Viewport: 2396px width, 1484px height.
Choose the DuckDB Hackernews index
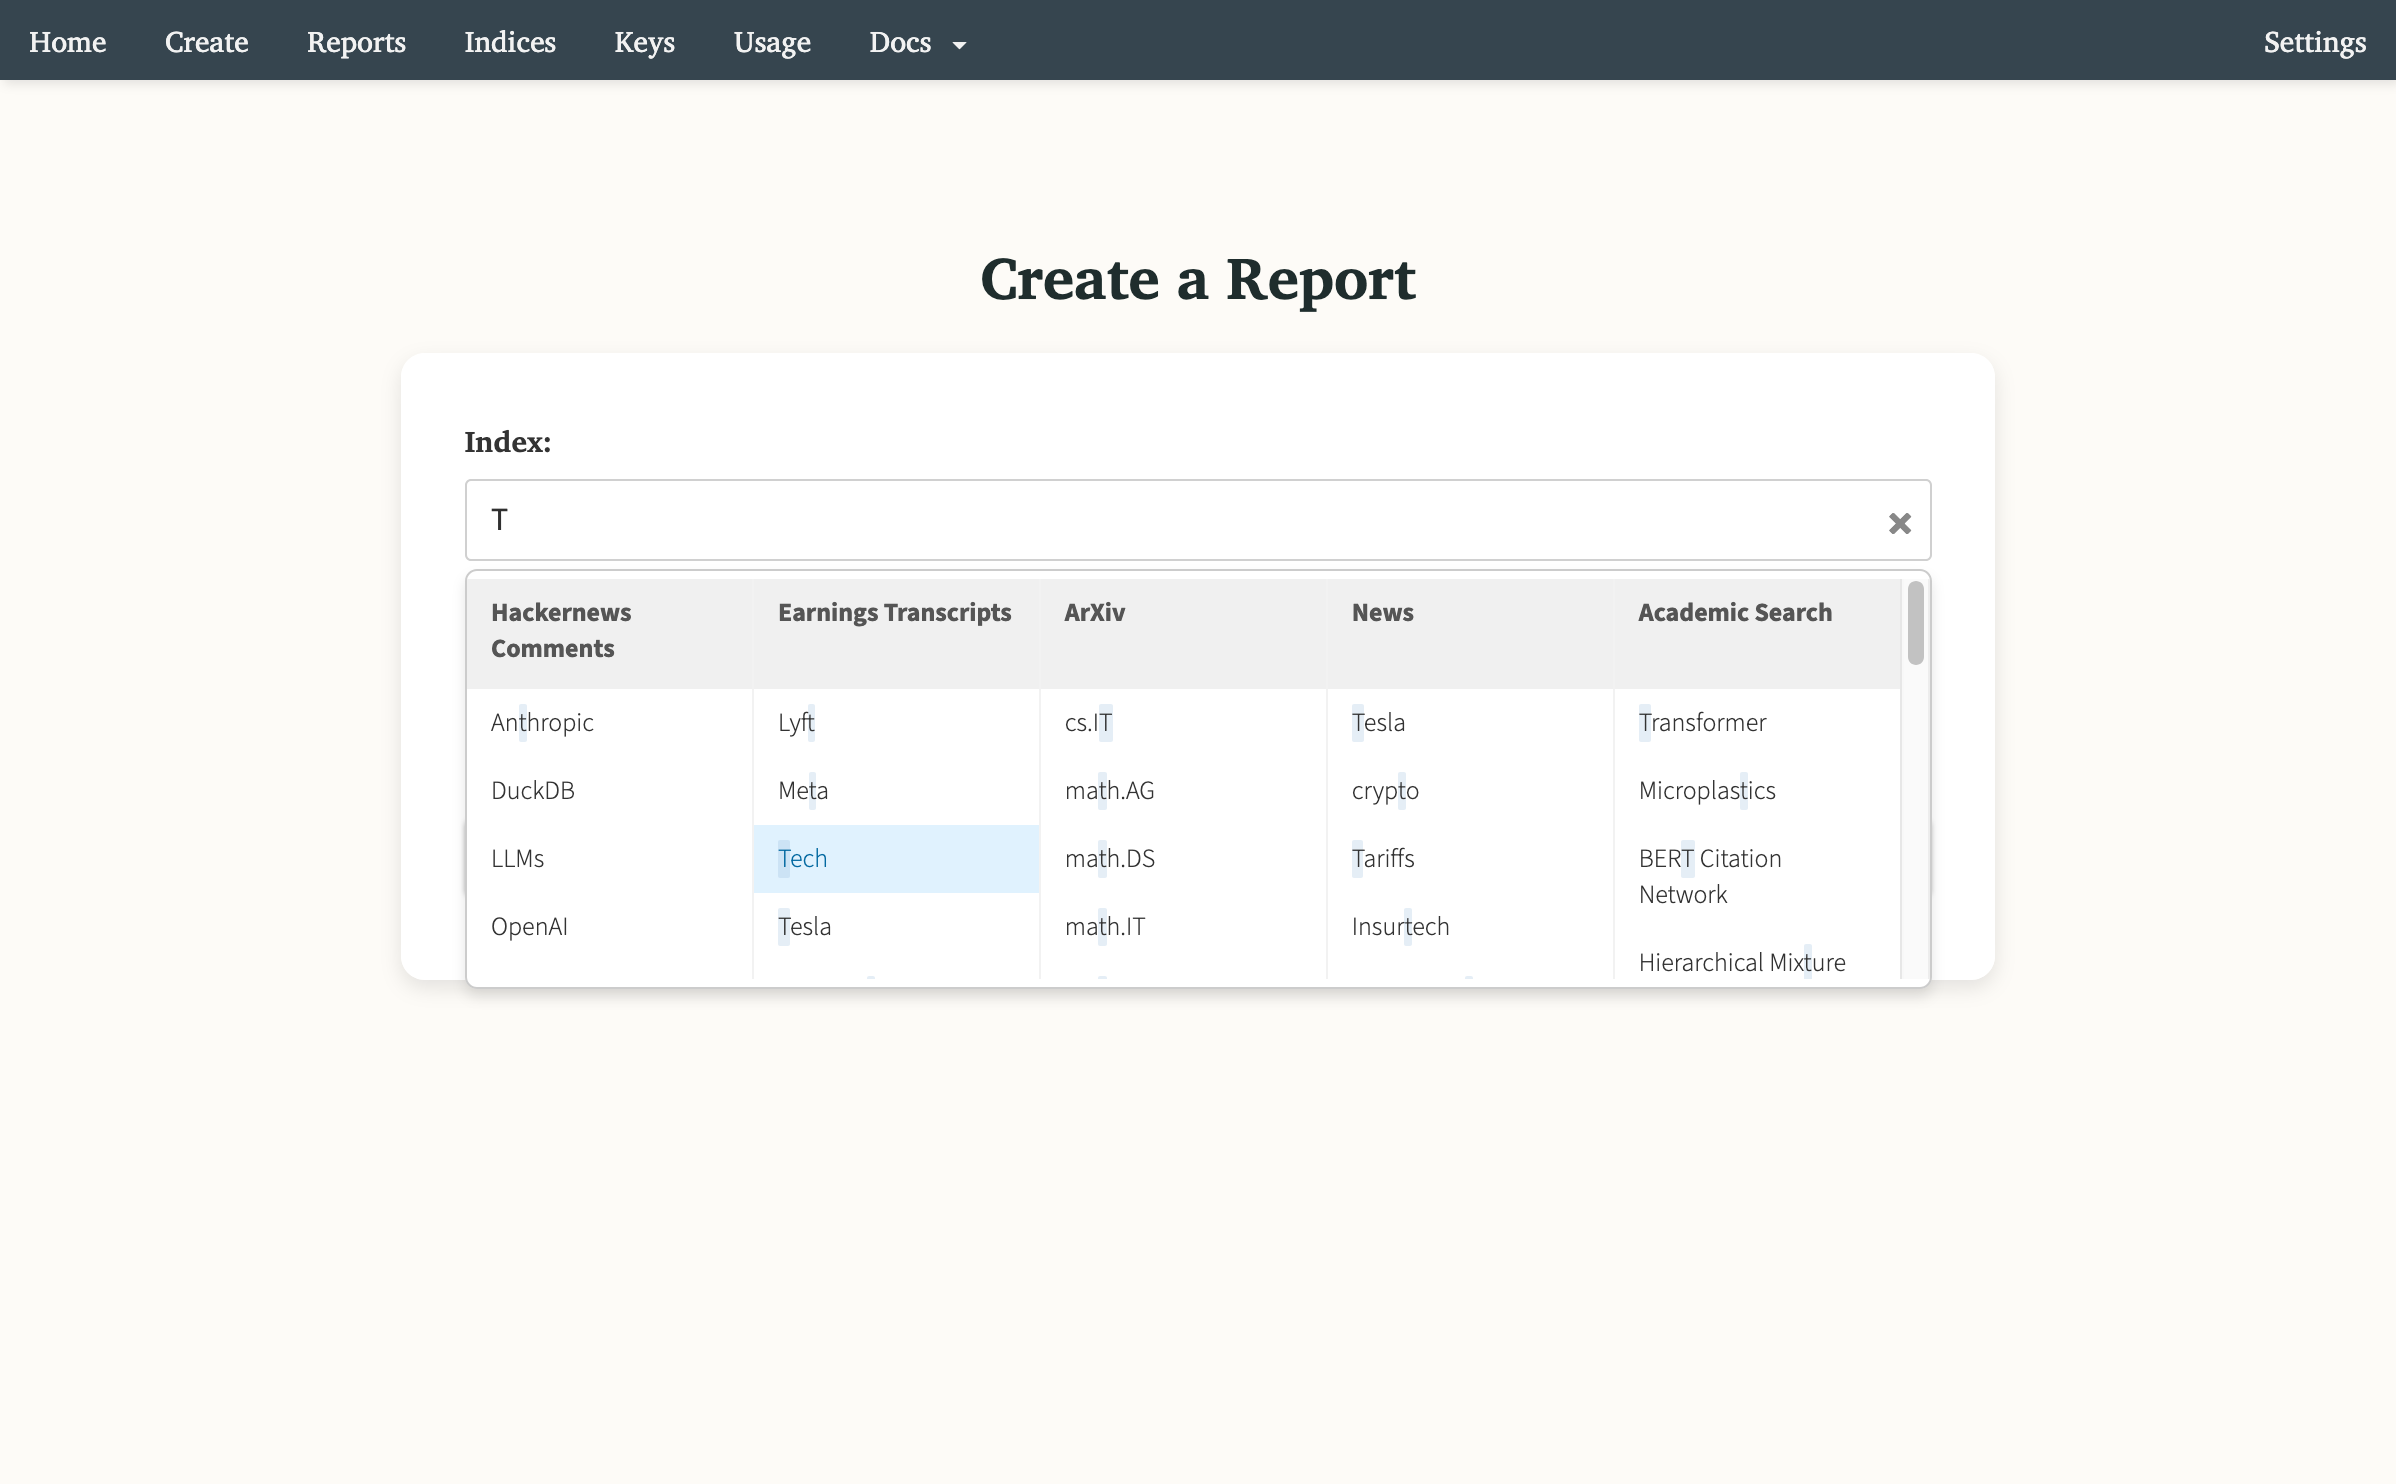(533, 790)
